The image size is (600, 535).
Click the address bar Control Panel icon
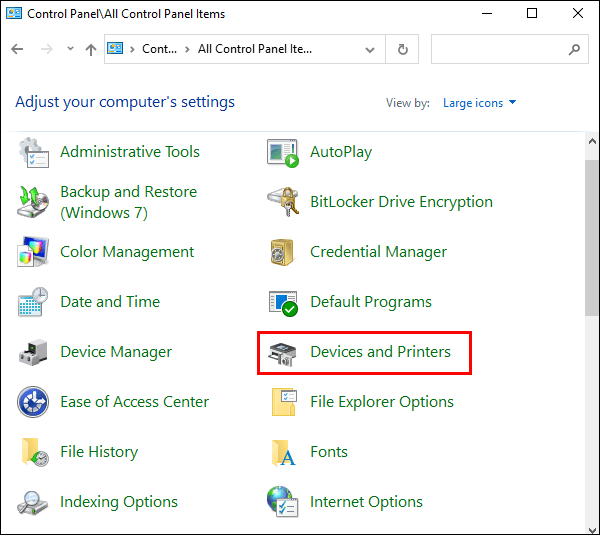pyautogui.click(x=115, y=49)
